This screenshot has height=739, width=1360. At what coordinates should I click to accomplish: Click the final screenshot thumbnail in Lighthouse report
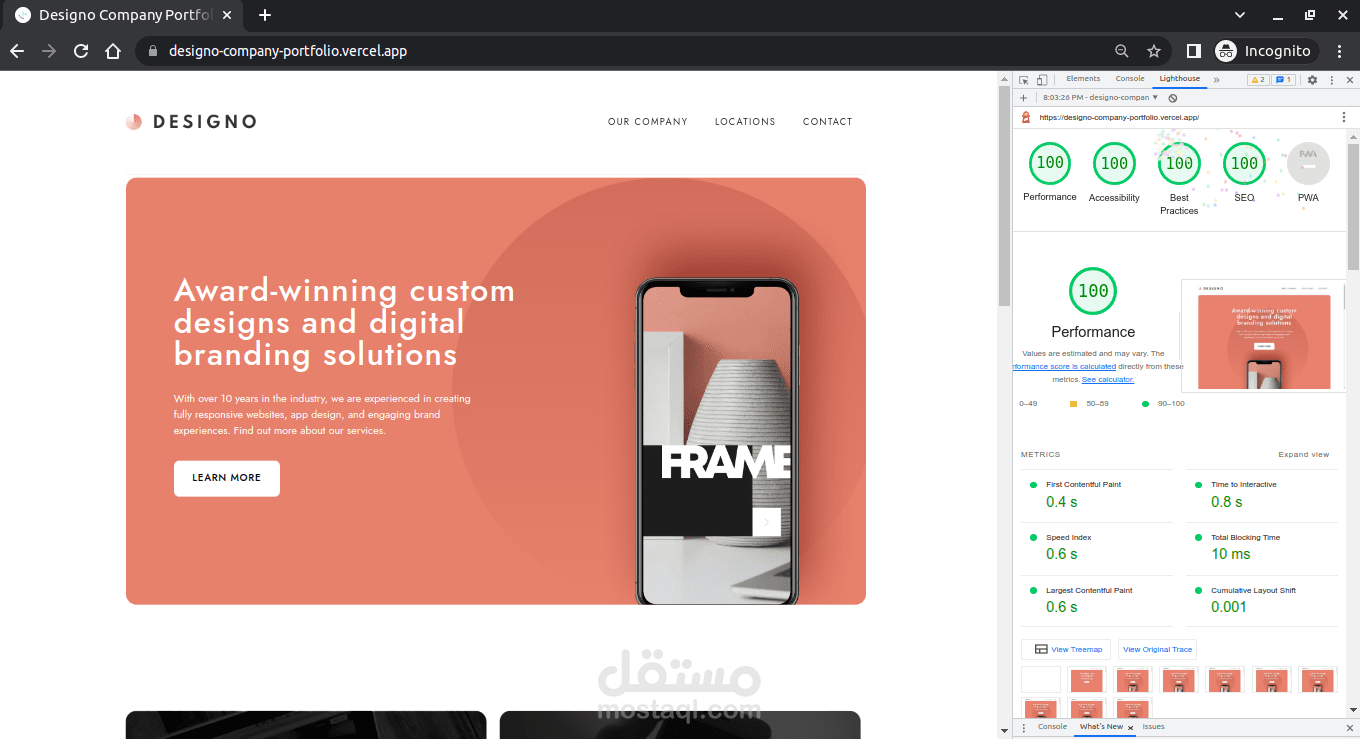1264,336
